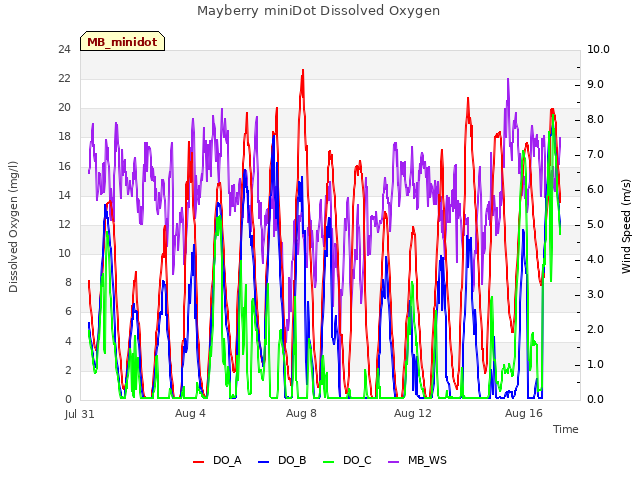Click the 6 value on left axis

(x=68, y=312)
